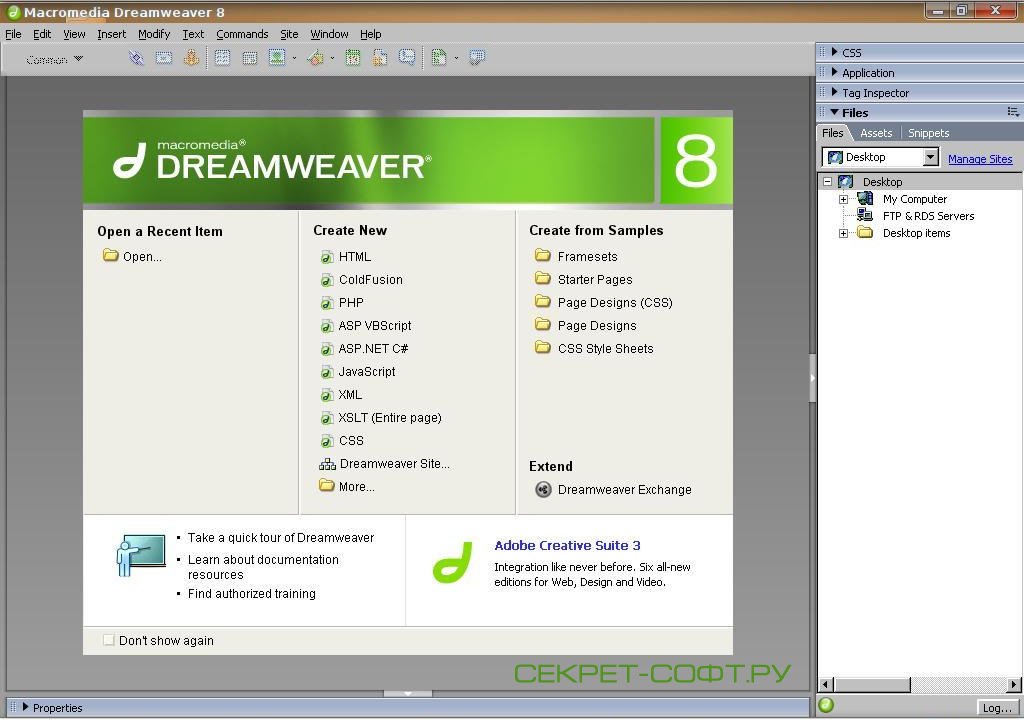Expand the CSS panel group
Image resolution: width=1024 pixels, height=720 pixels.
835,52
